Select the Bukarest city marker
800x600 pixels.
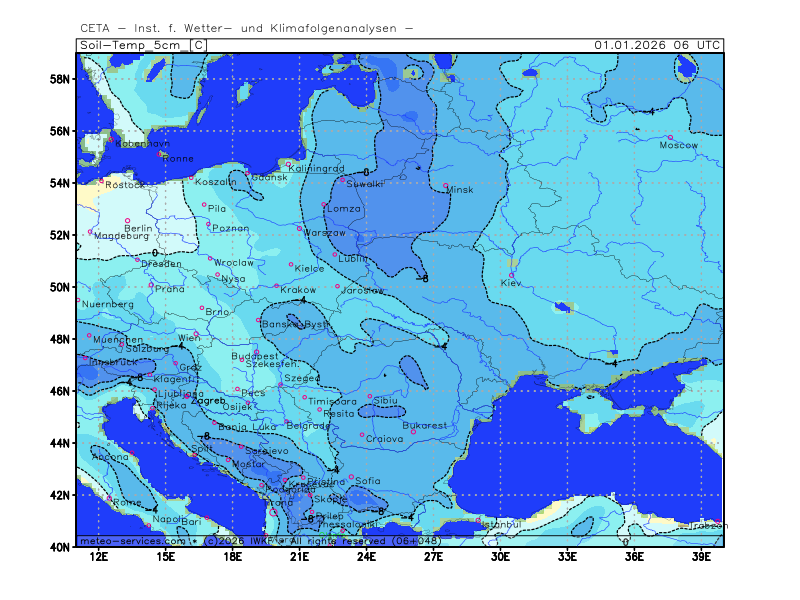click(413, 431)
